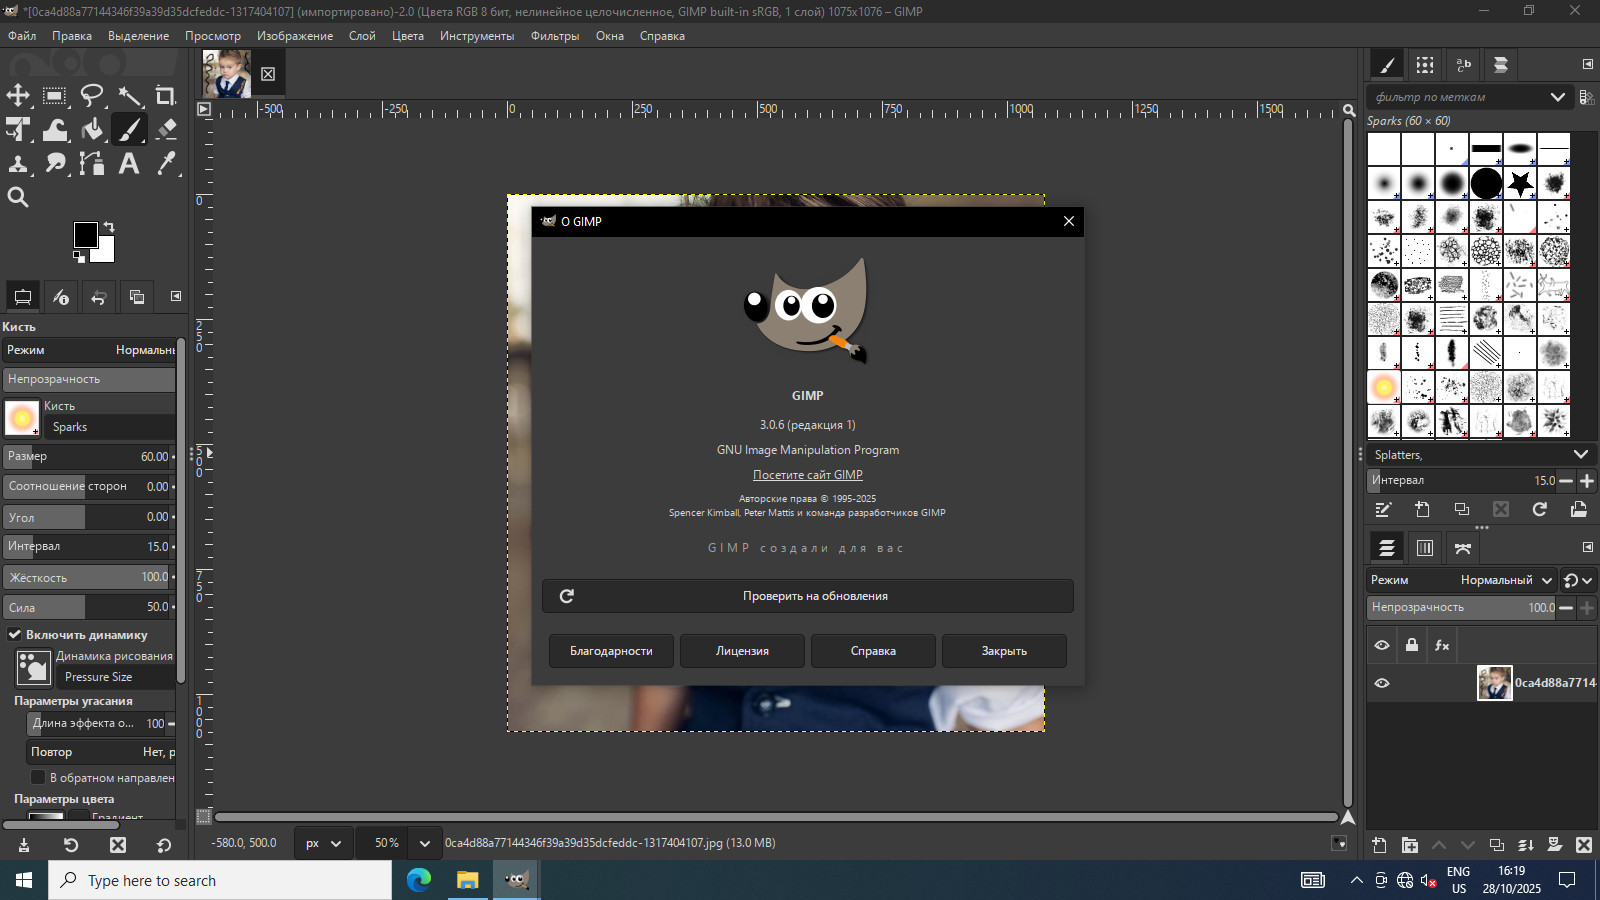The image size is (1600, 900).
Task: Select the Color Picker eyedropper tool
Action: [x=166, y=163]
